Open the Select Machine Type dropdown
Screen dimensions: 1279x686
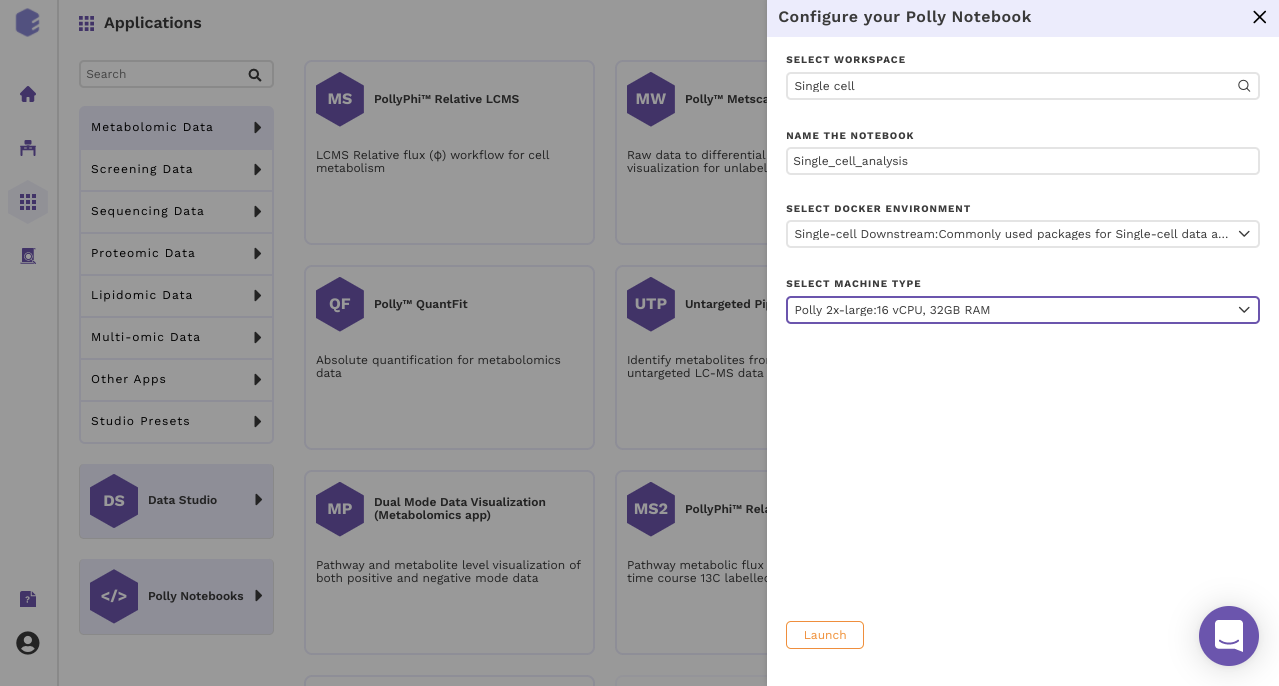(x=1022, y=310)
